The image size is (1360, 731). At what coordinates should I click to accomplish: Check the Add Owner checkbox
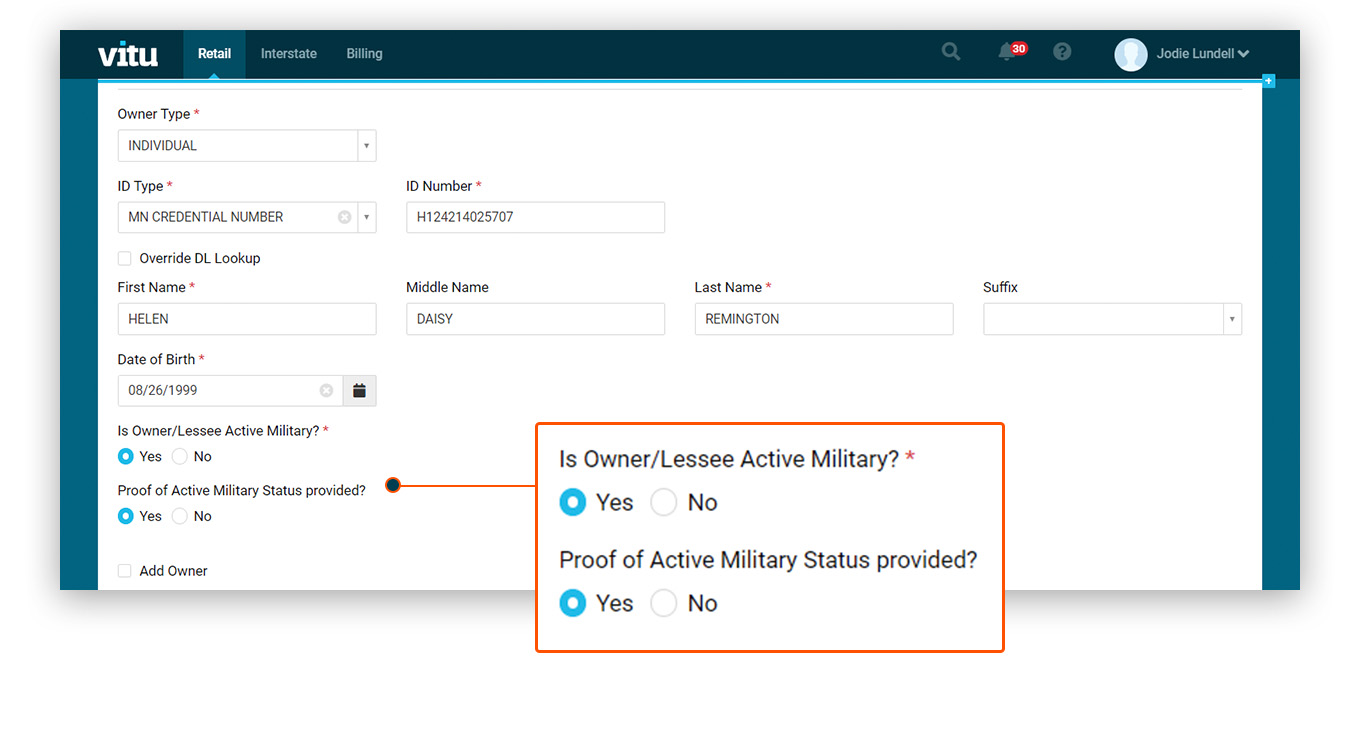pyautogui.click(x=125, y=571)
